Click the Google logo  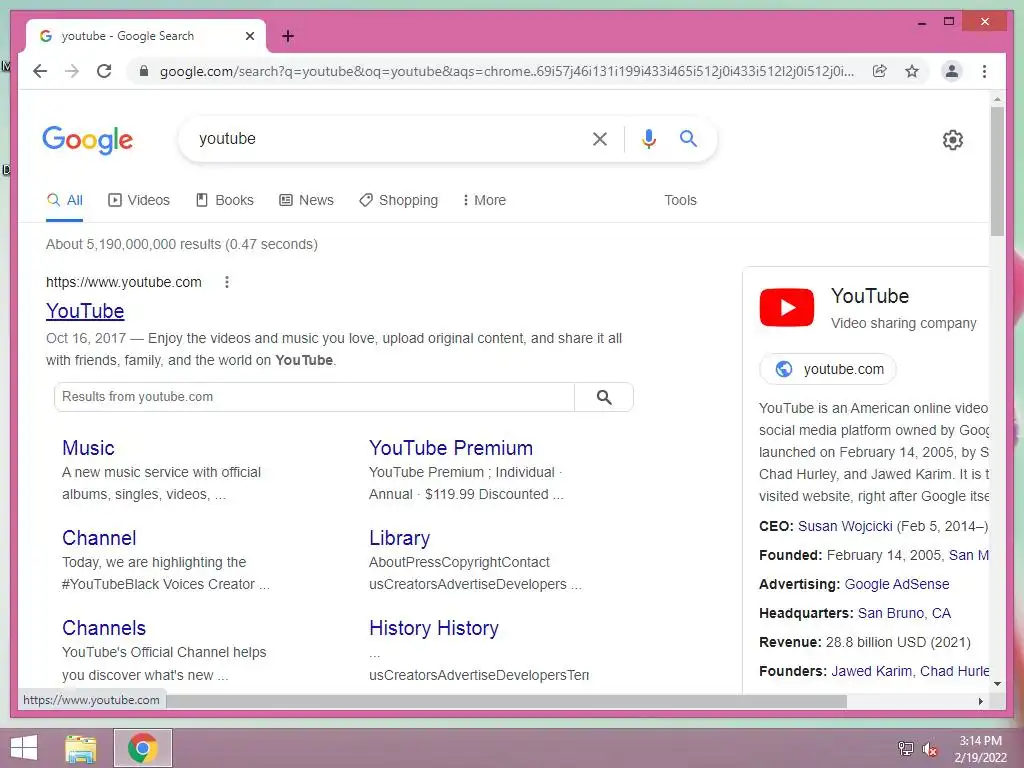pyautogui.click(x=88, y=140)
